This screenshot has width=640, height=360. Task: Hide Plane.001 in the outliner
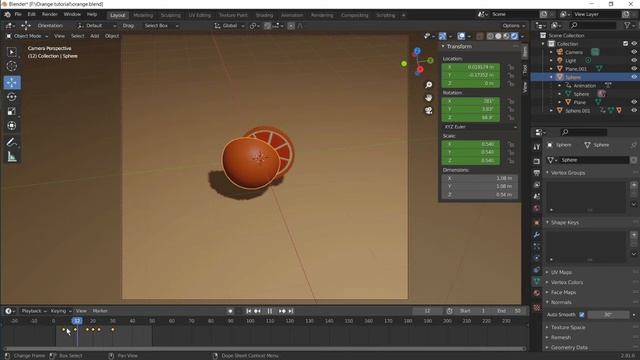click(x=634, y=69)
